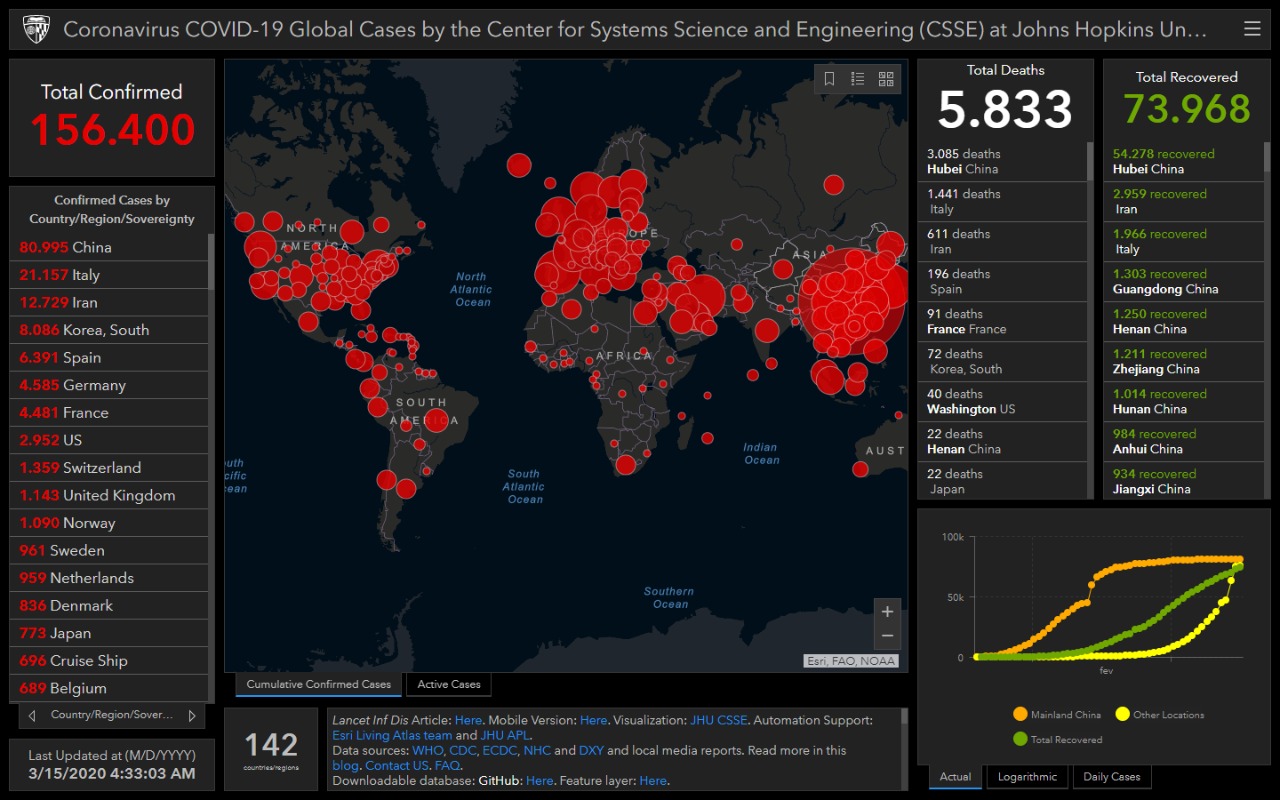
Task: Select US in confirmed cases list
Action: [111, 440]
